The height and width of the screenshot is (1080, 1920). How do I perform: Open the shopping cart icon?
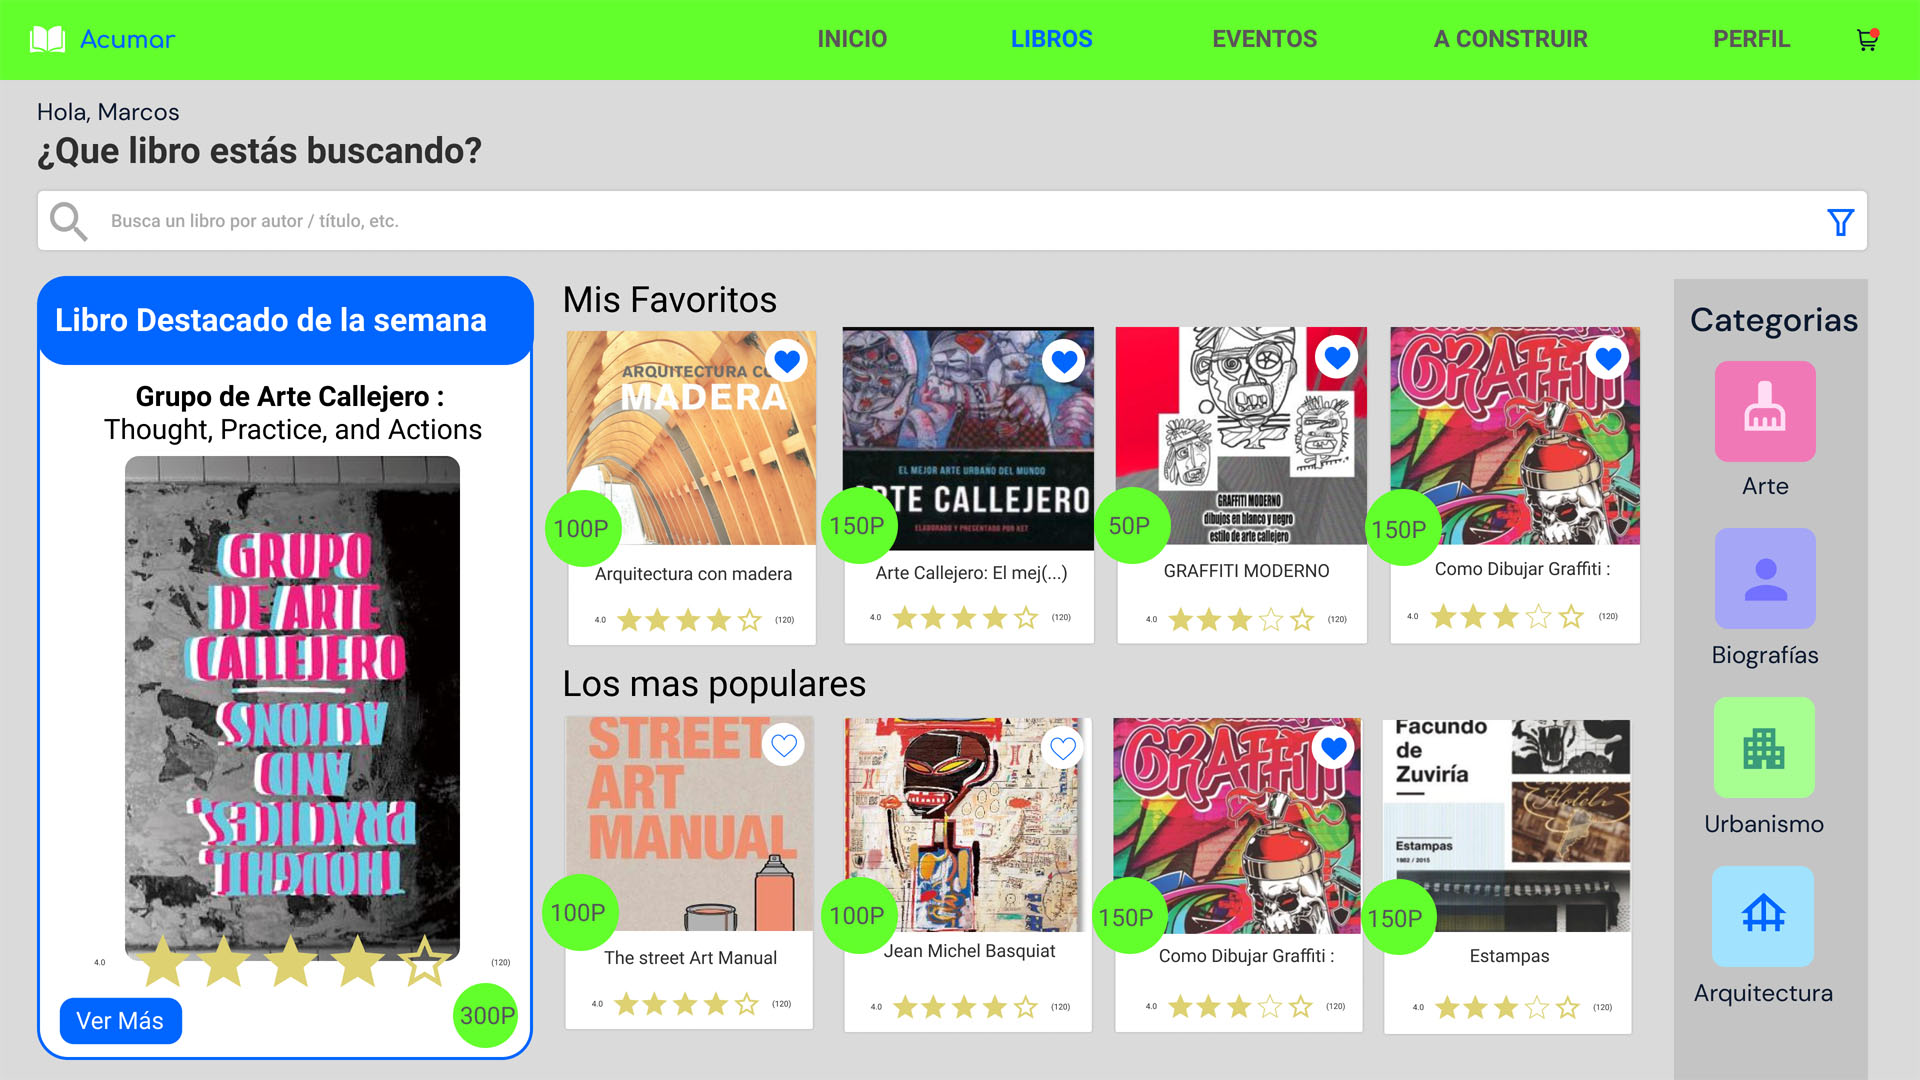point(1867,40)
